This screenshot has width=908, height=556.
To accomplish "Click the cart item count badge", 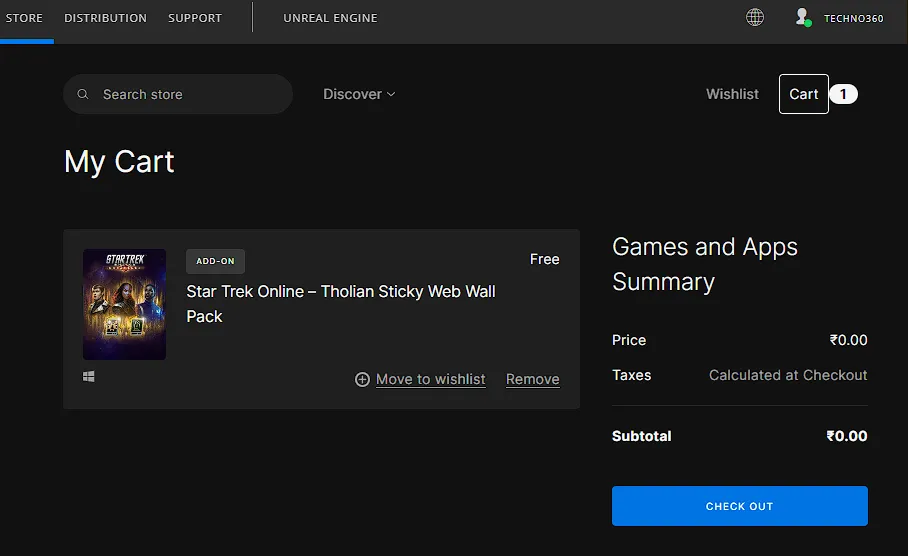I will (843, 94).
